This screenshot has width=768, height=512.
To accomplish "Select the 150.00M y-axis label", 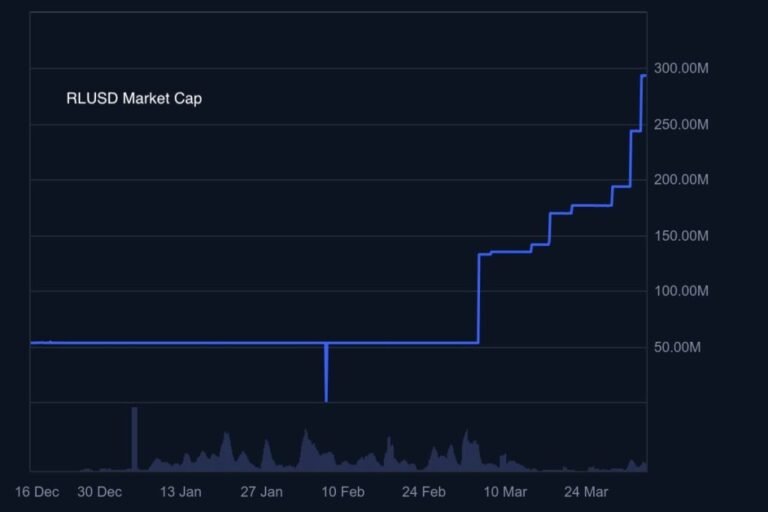I will tap(681, 236).
